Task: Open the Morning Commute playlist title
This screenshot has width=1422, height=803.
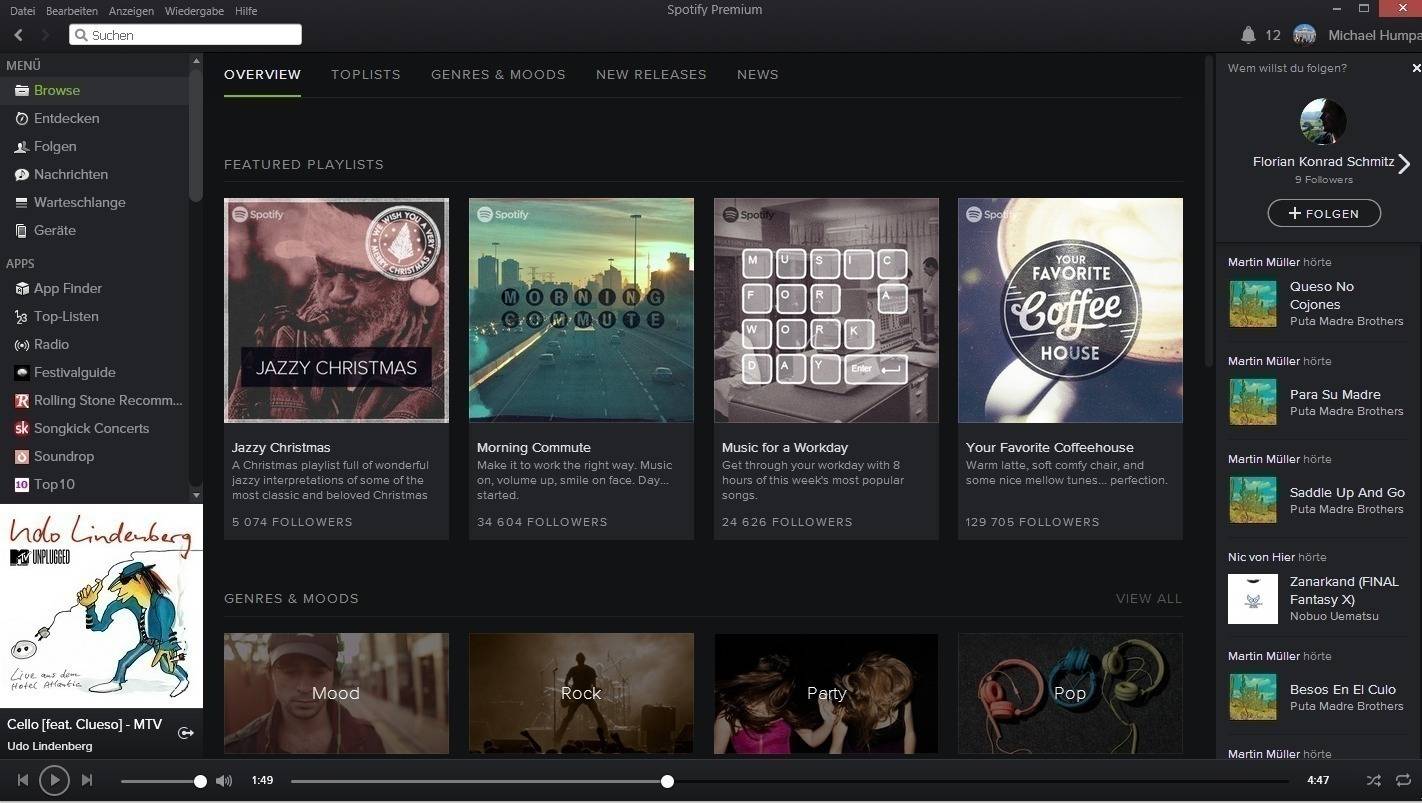Action: click(x=534, y=448)
